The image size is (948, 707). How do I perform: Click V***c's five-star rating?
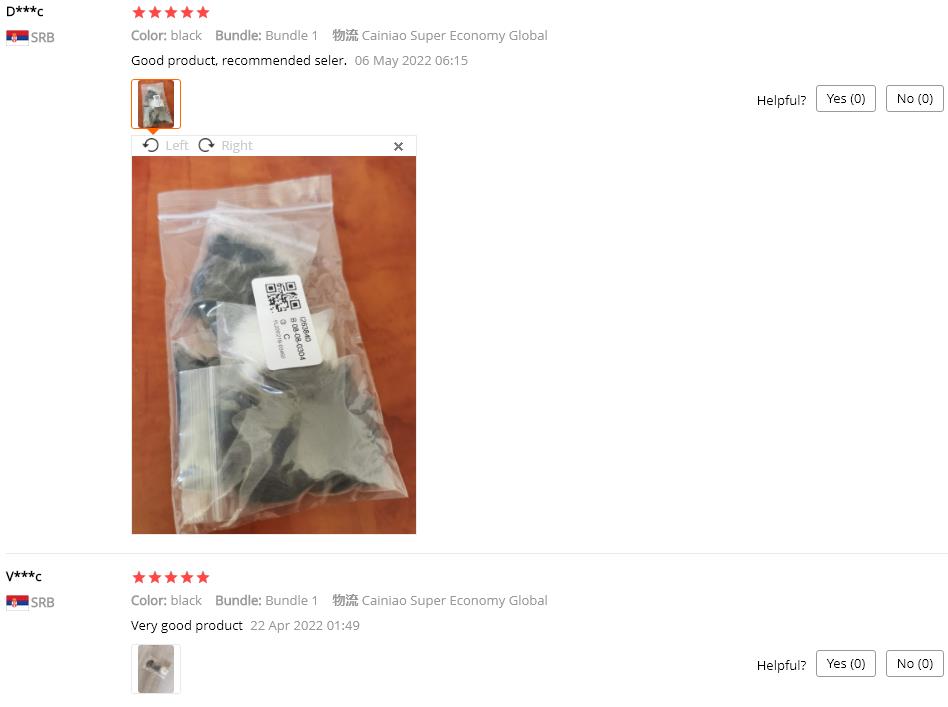170,577
